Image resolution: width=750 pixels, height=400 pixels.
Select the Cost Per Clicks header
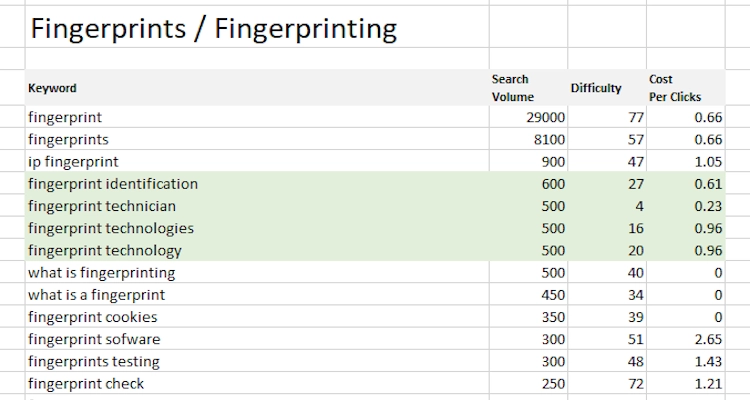(x=674, y=88)
